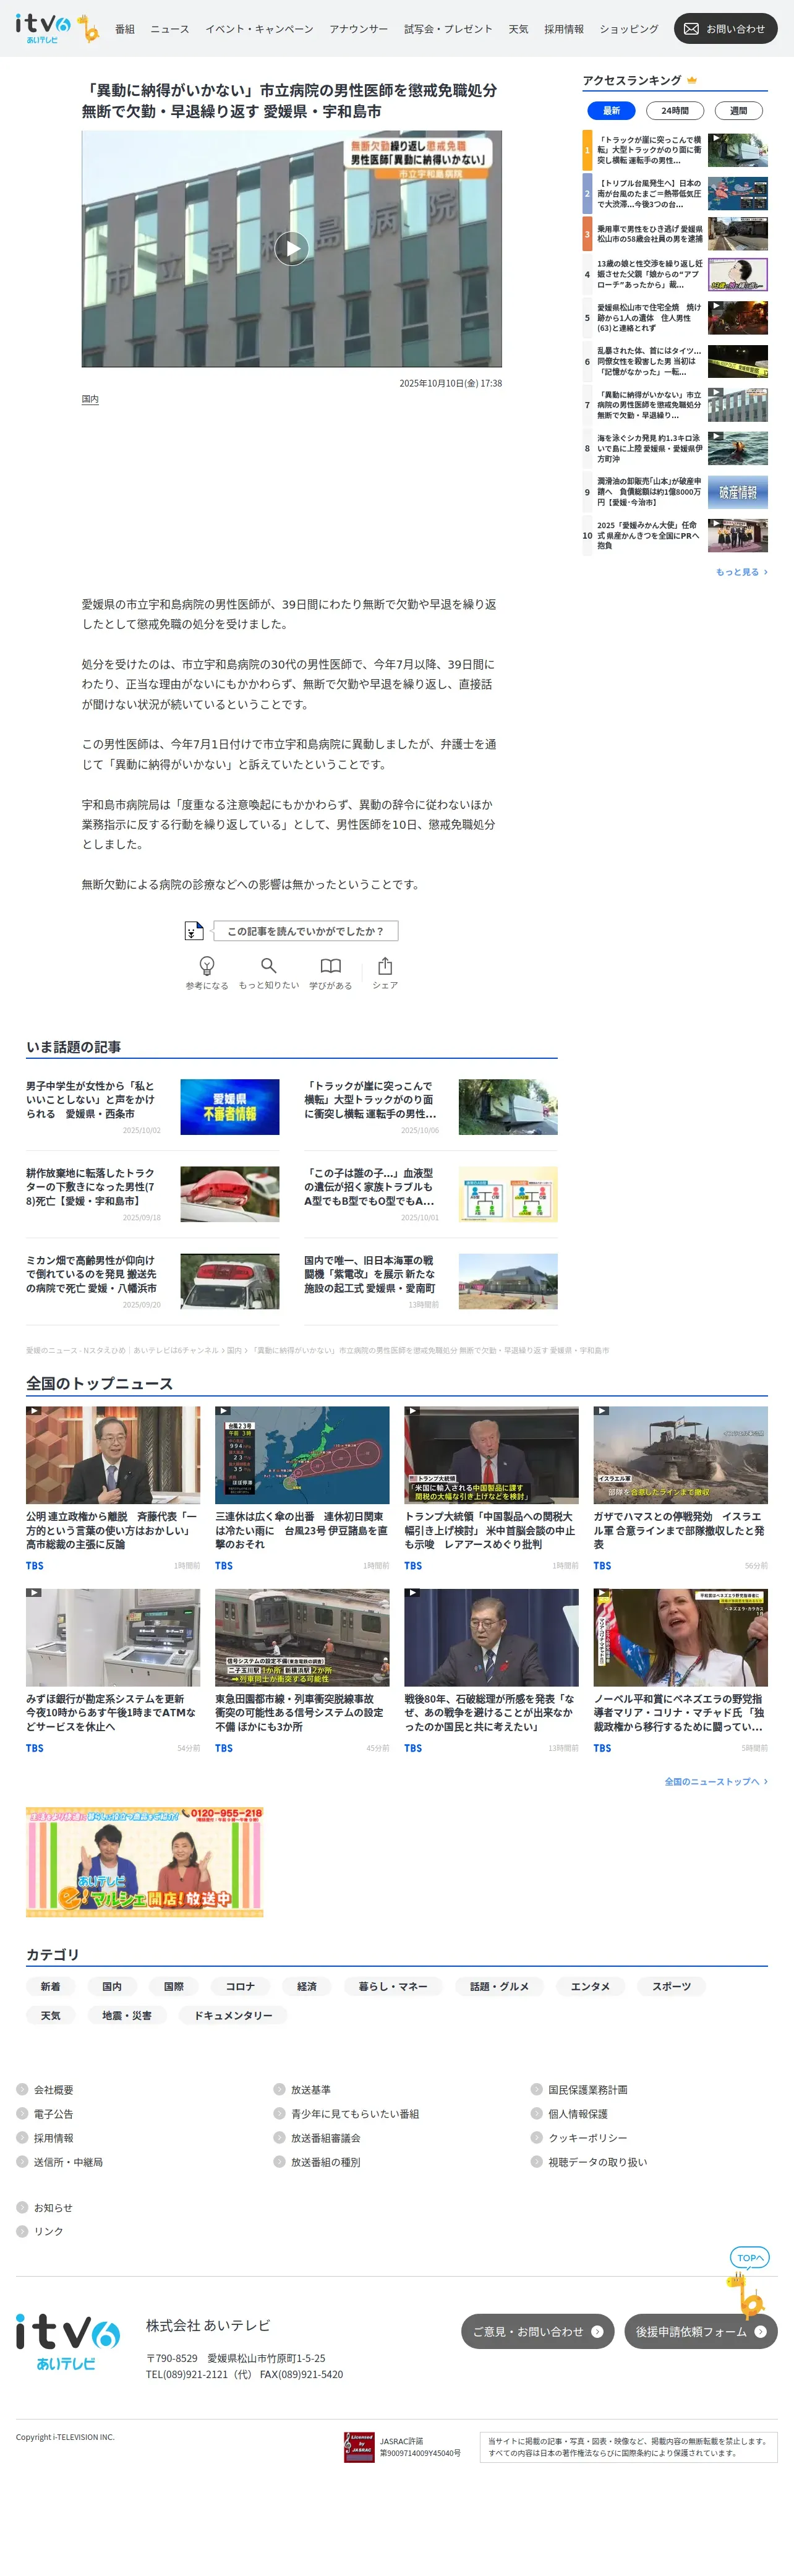The image size is (794, 2576).
Task: Open the アナウンサー menu
Action: tap(358, 29)
